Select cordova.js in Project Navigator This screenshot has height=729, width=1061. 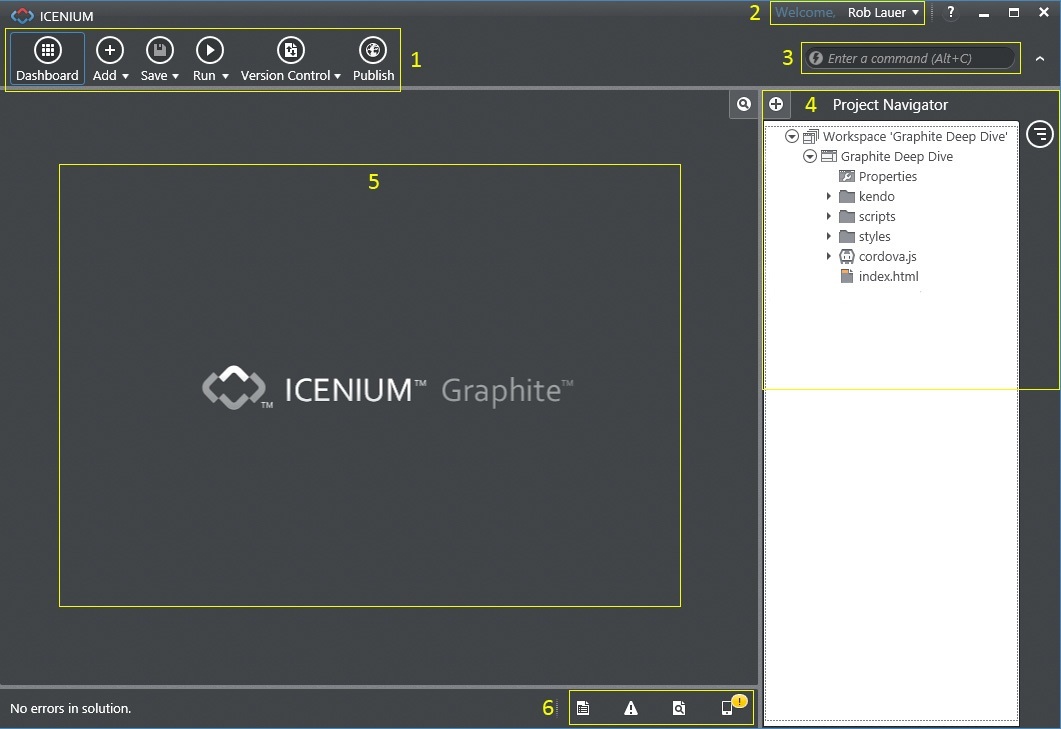point(888,257)
